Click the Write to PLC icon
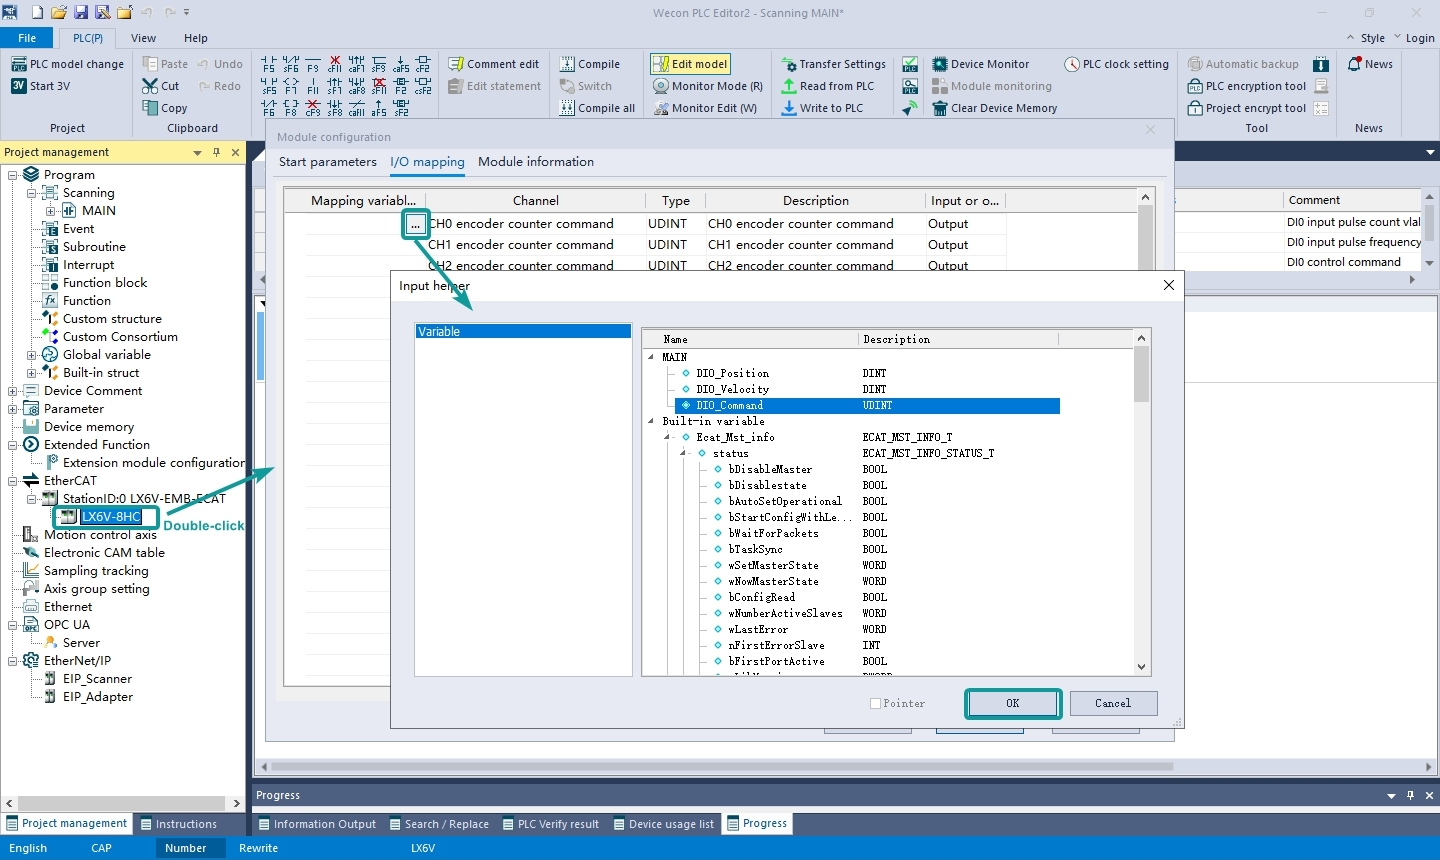This screenshot has width=1440, height=860. pos(789,108)
